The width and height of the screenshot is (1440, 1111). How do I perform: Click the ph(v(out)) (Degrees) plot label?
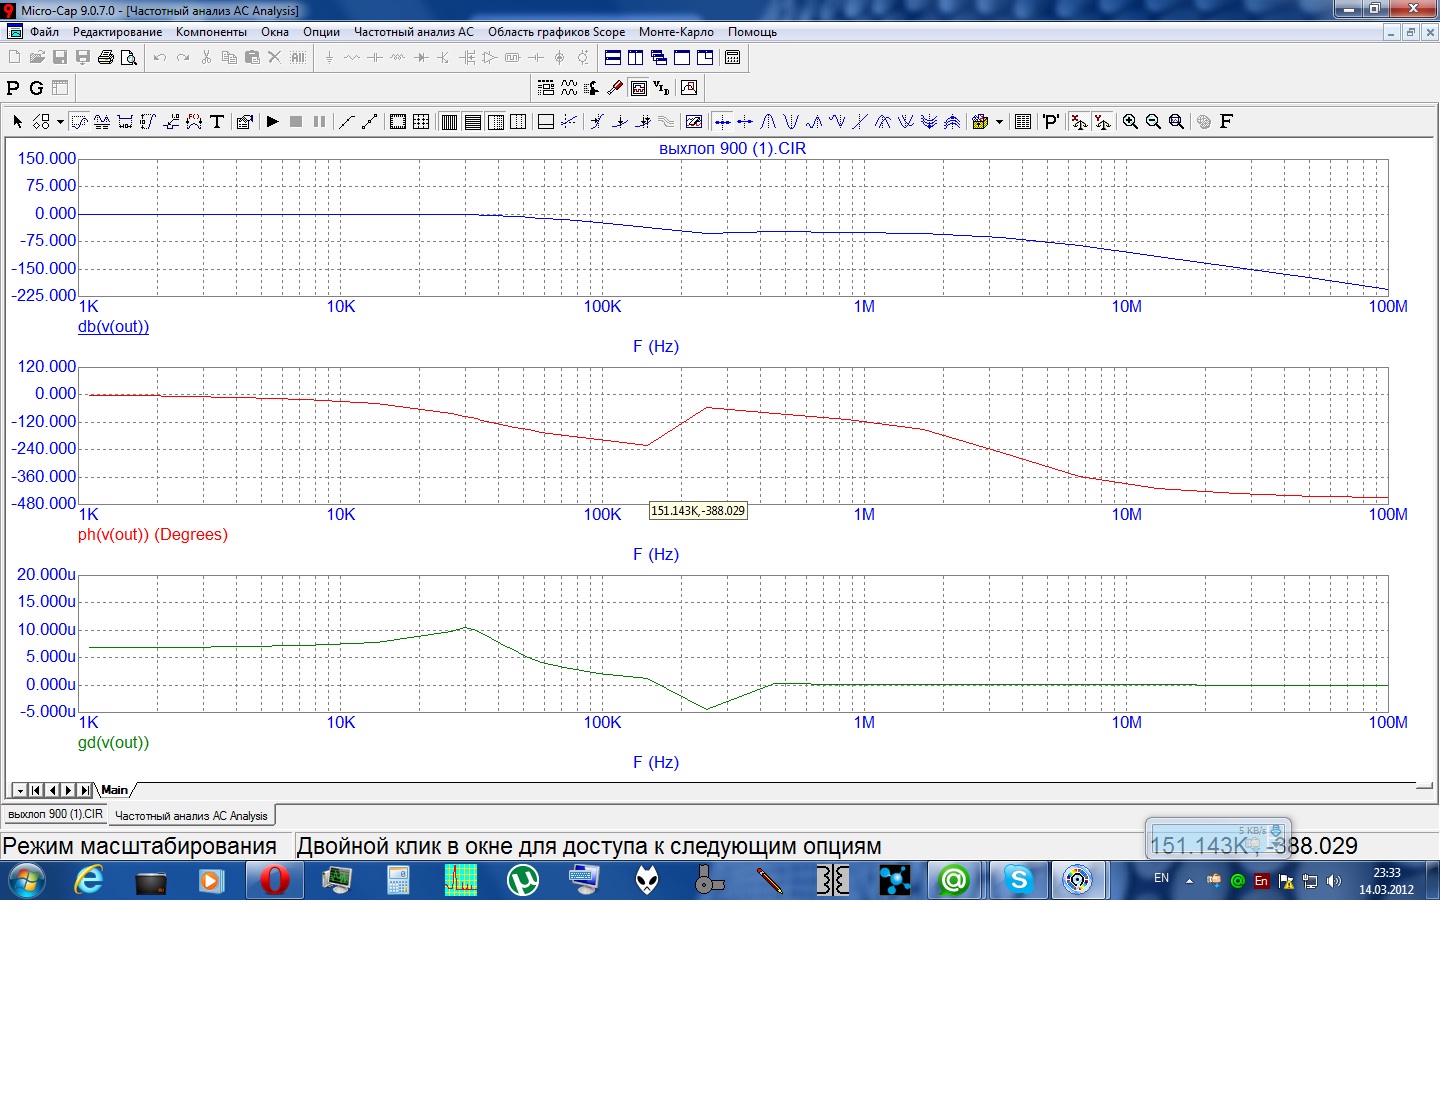[x=153, y=535]
